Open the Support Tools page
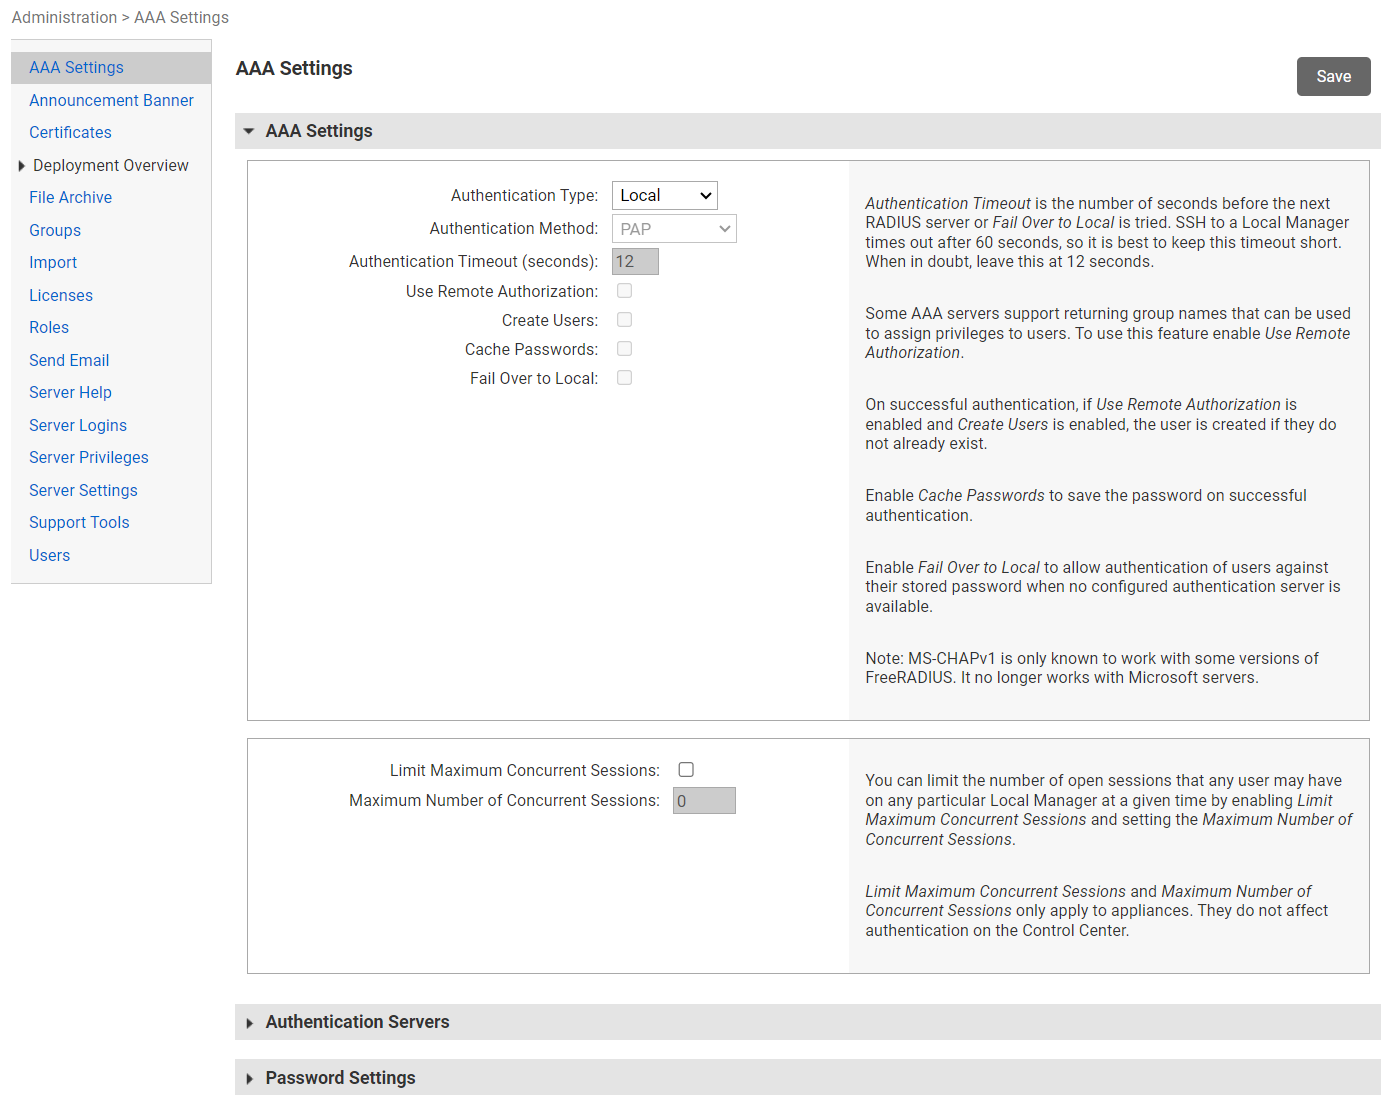 [x=79, y=522]
